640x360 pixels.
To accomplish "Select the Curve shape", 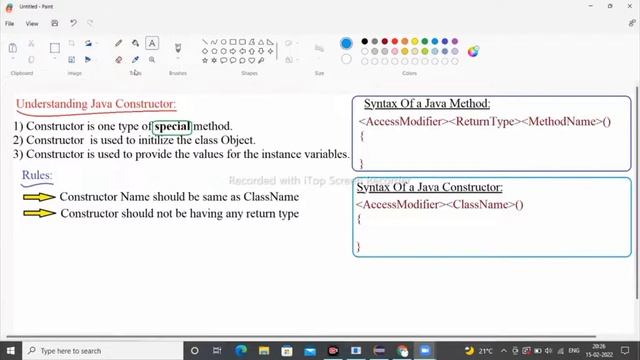I will point(214,42).
